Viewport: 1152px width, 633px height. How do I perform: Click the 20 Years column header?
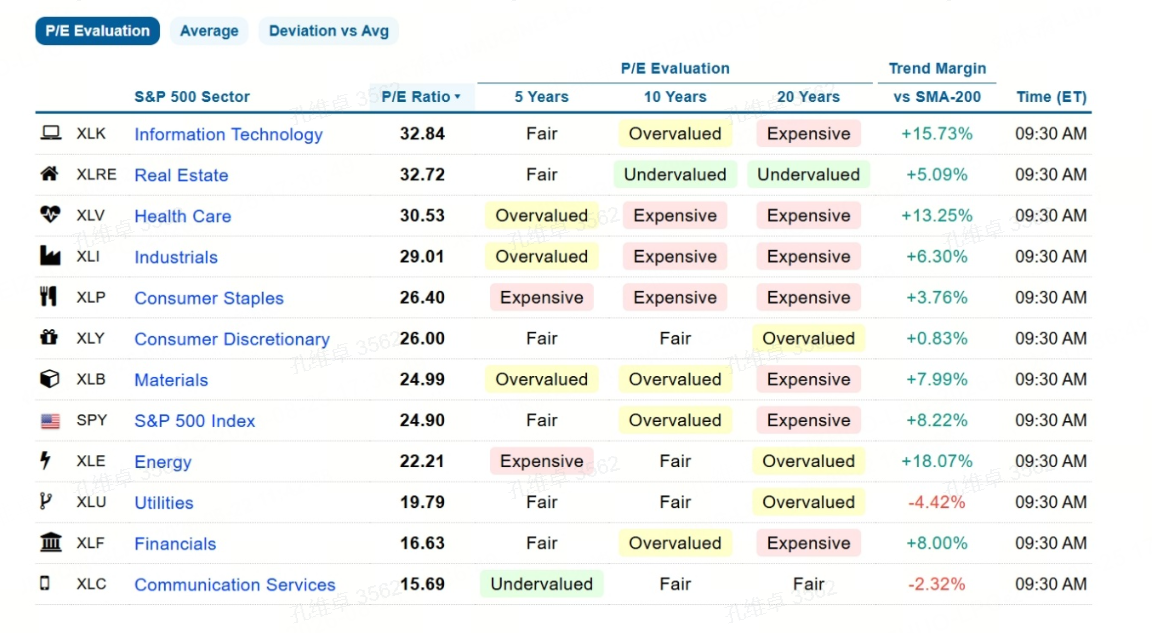pos(808,97)
